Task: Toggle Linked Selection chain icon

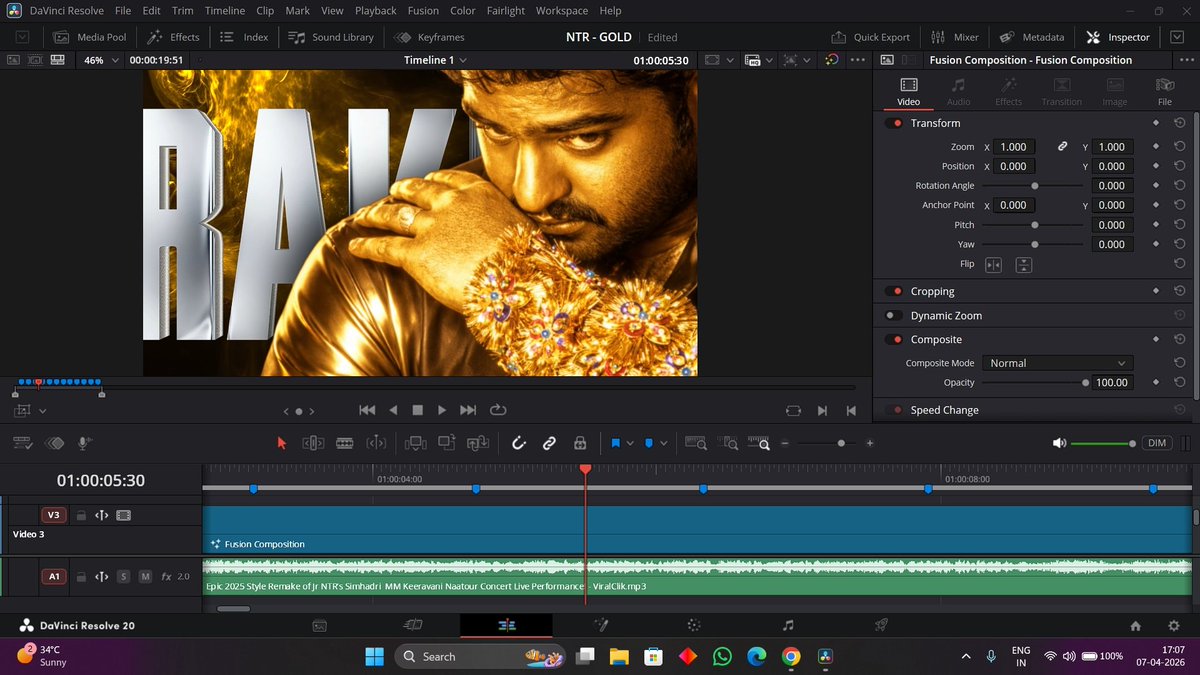Action: 549,443
